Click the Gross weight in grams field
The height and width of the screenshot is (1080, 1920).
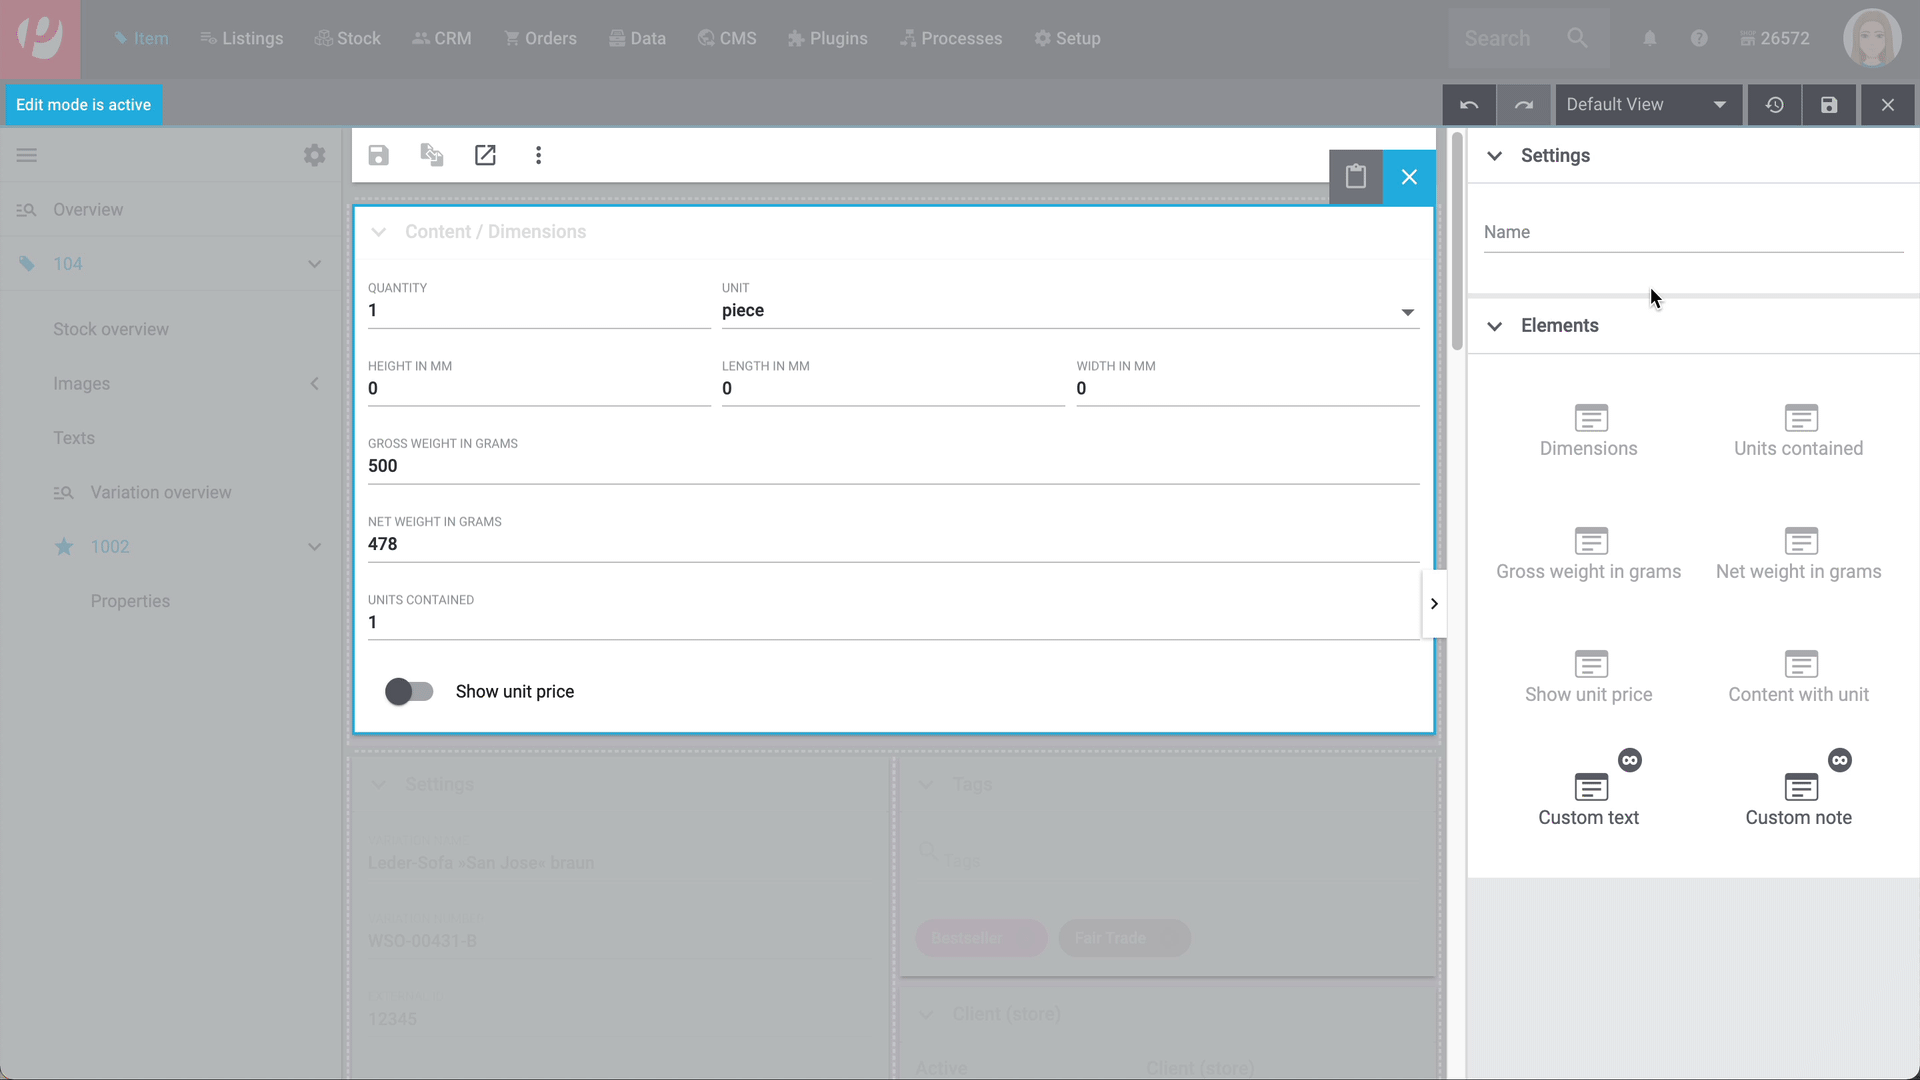click(892, 466)
